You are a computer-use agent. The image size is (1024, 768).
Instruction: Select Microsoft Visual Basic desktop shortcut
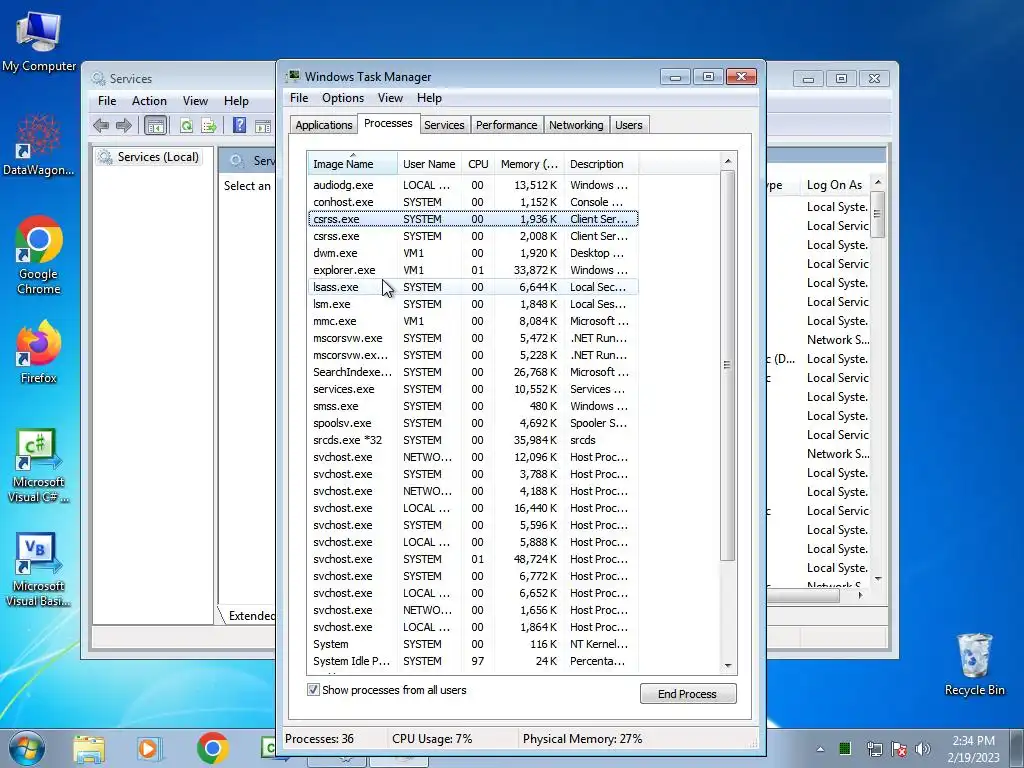point(39,570)
